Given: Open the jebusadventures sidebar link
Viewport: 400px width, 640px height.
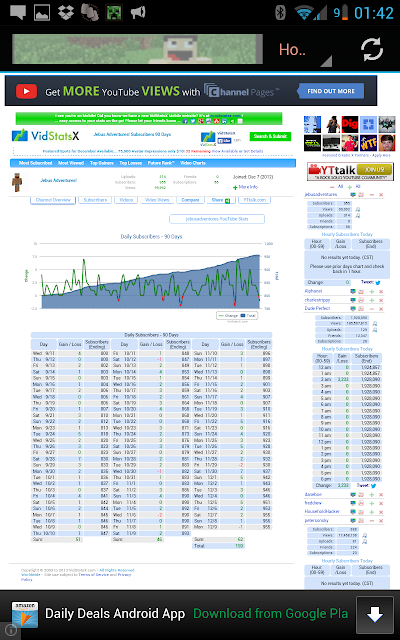Looking at the screenshot, I should pyautogui.click(x=321, y=195).
